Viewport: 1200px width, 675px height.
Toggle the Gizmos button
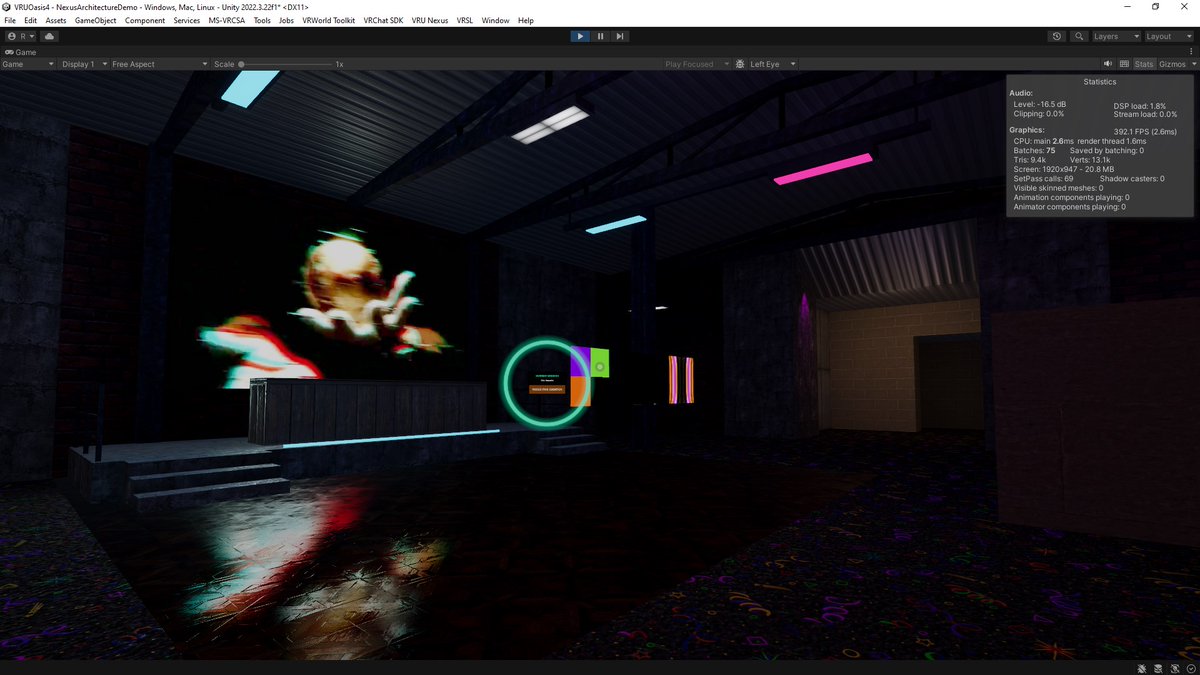(x=1171, y=64)
